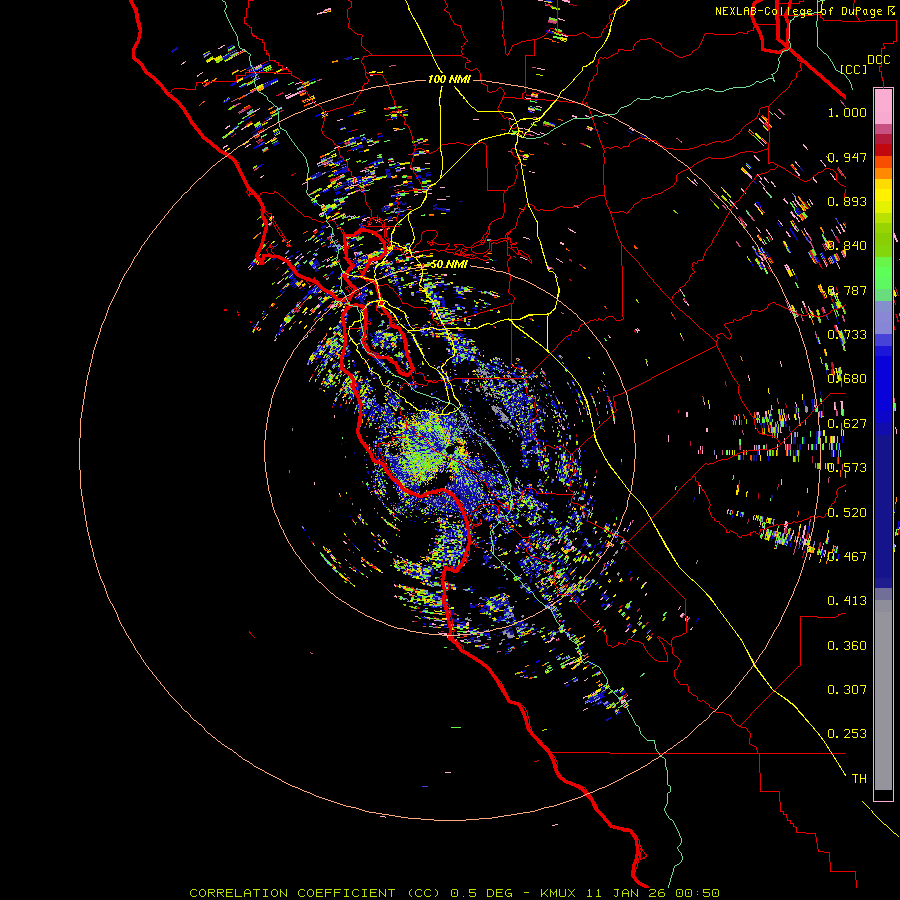Select the 0.733 legend value
The height and width of the screenshot is (900, 900).
click(847, 335)
